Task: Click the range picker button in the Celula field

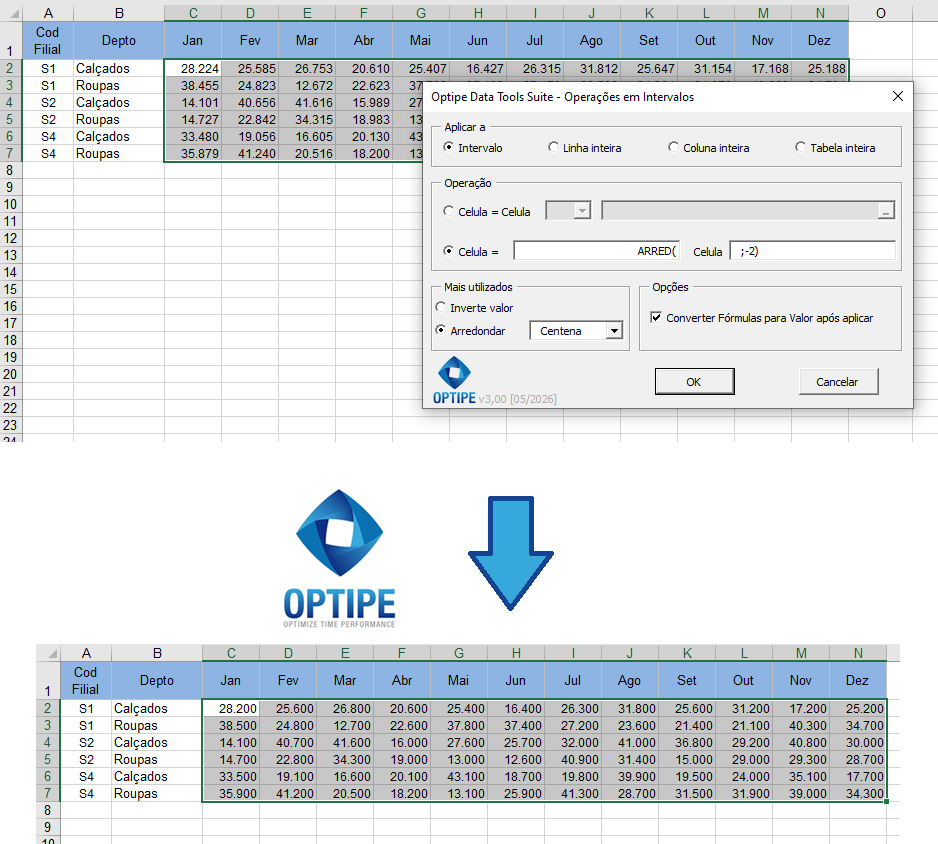Action: (886, 211)
